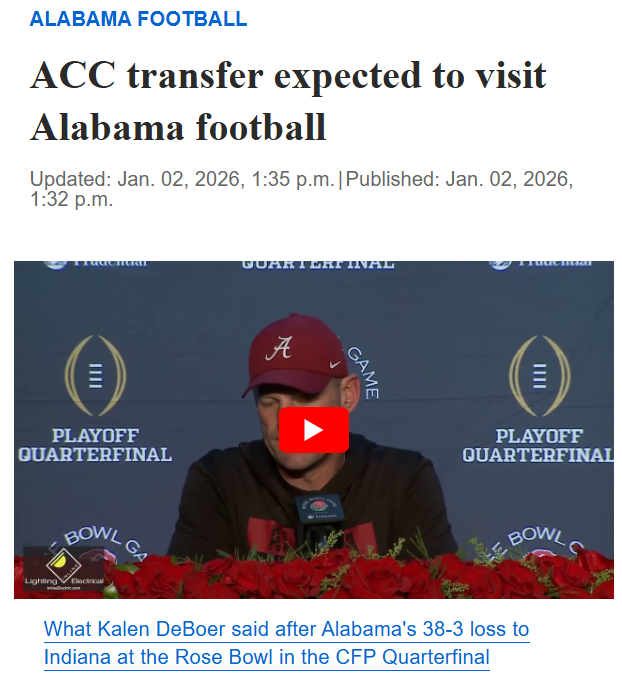Play the embedded YouTube video
The image size is (622, 681).
point(313,430)
